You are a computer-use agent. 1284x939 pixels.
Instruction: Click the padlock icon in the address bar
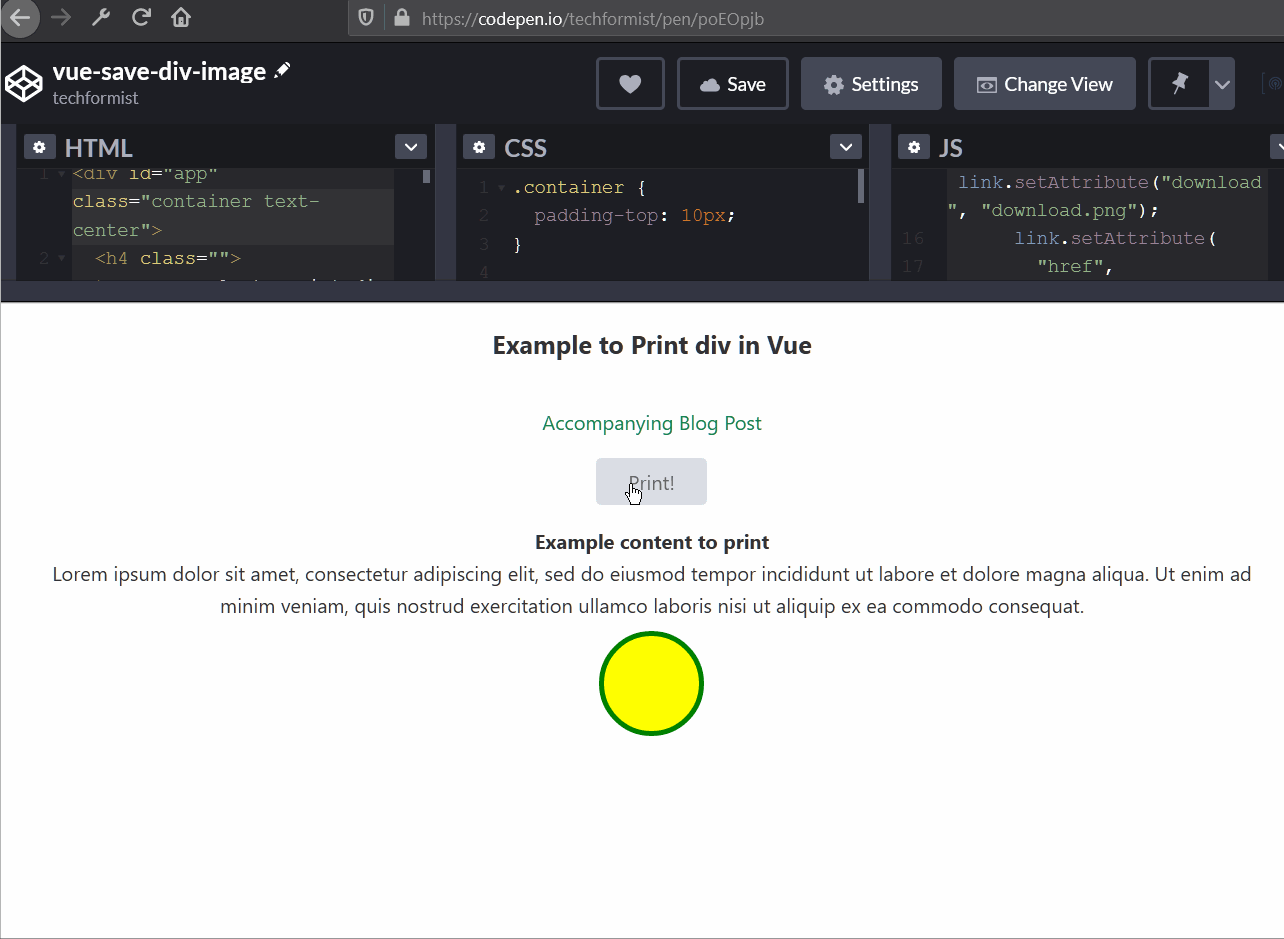402,18
